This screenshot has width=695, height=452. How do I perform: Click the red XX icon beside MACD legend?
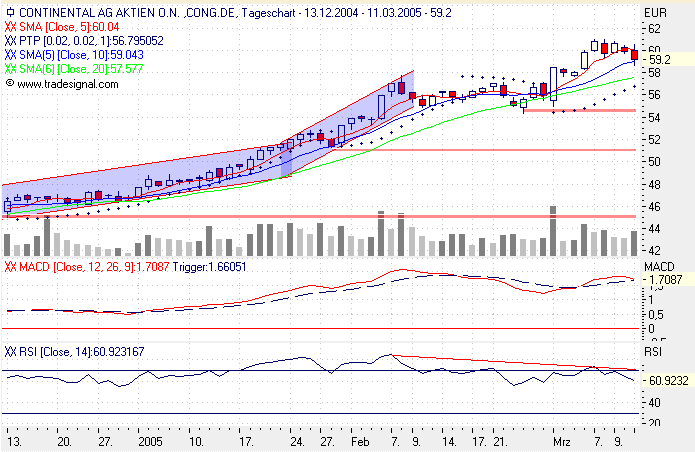pos(10,267)
